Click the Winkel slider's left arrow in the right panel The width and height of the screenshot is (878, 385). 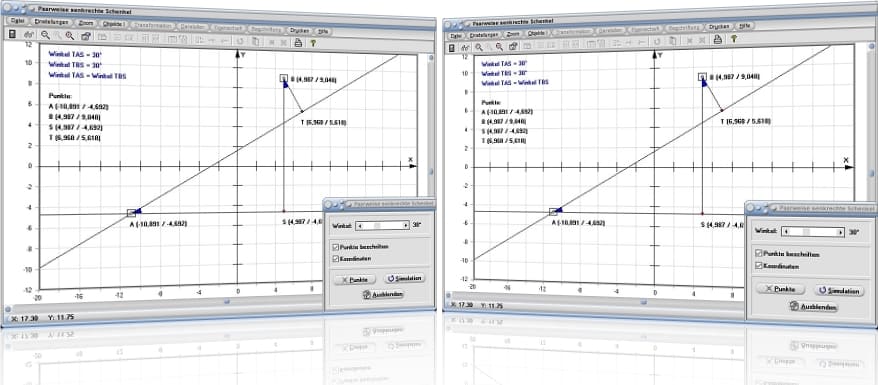786,231
